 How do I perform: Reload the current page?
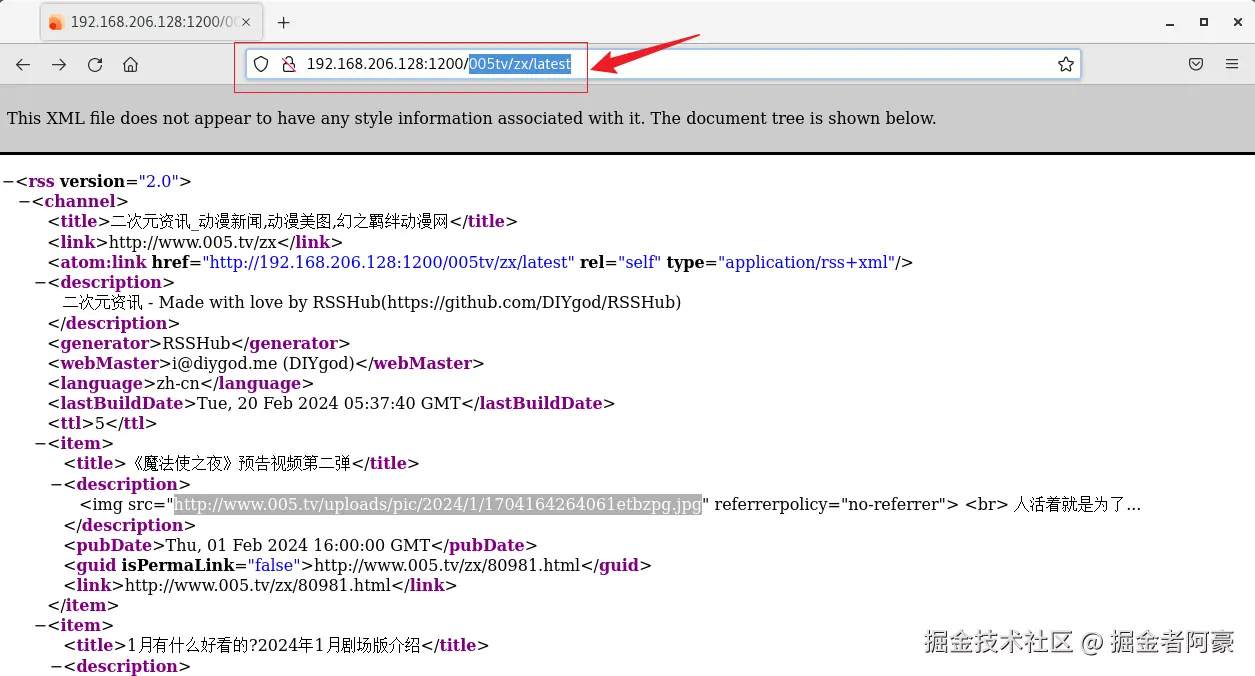pyautogui.click(x=95, y=65)
